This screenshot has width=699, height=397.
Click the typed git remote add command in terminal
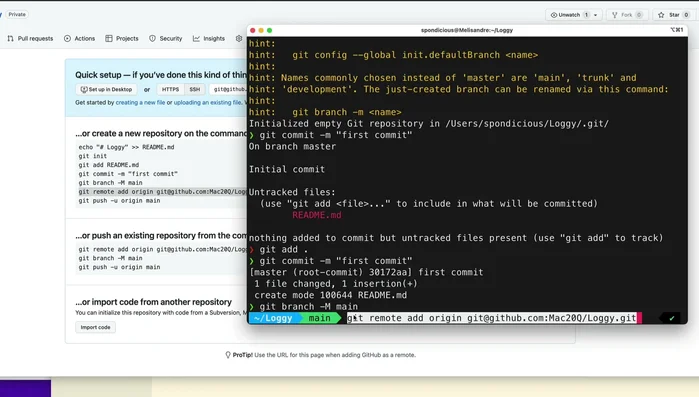[x=491, y=318]
